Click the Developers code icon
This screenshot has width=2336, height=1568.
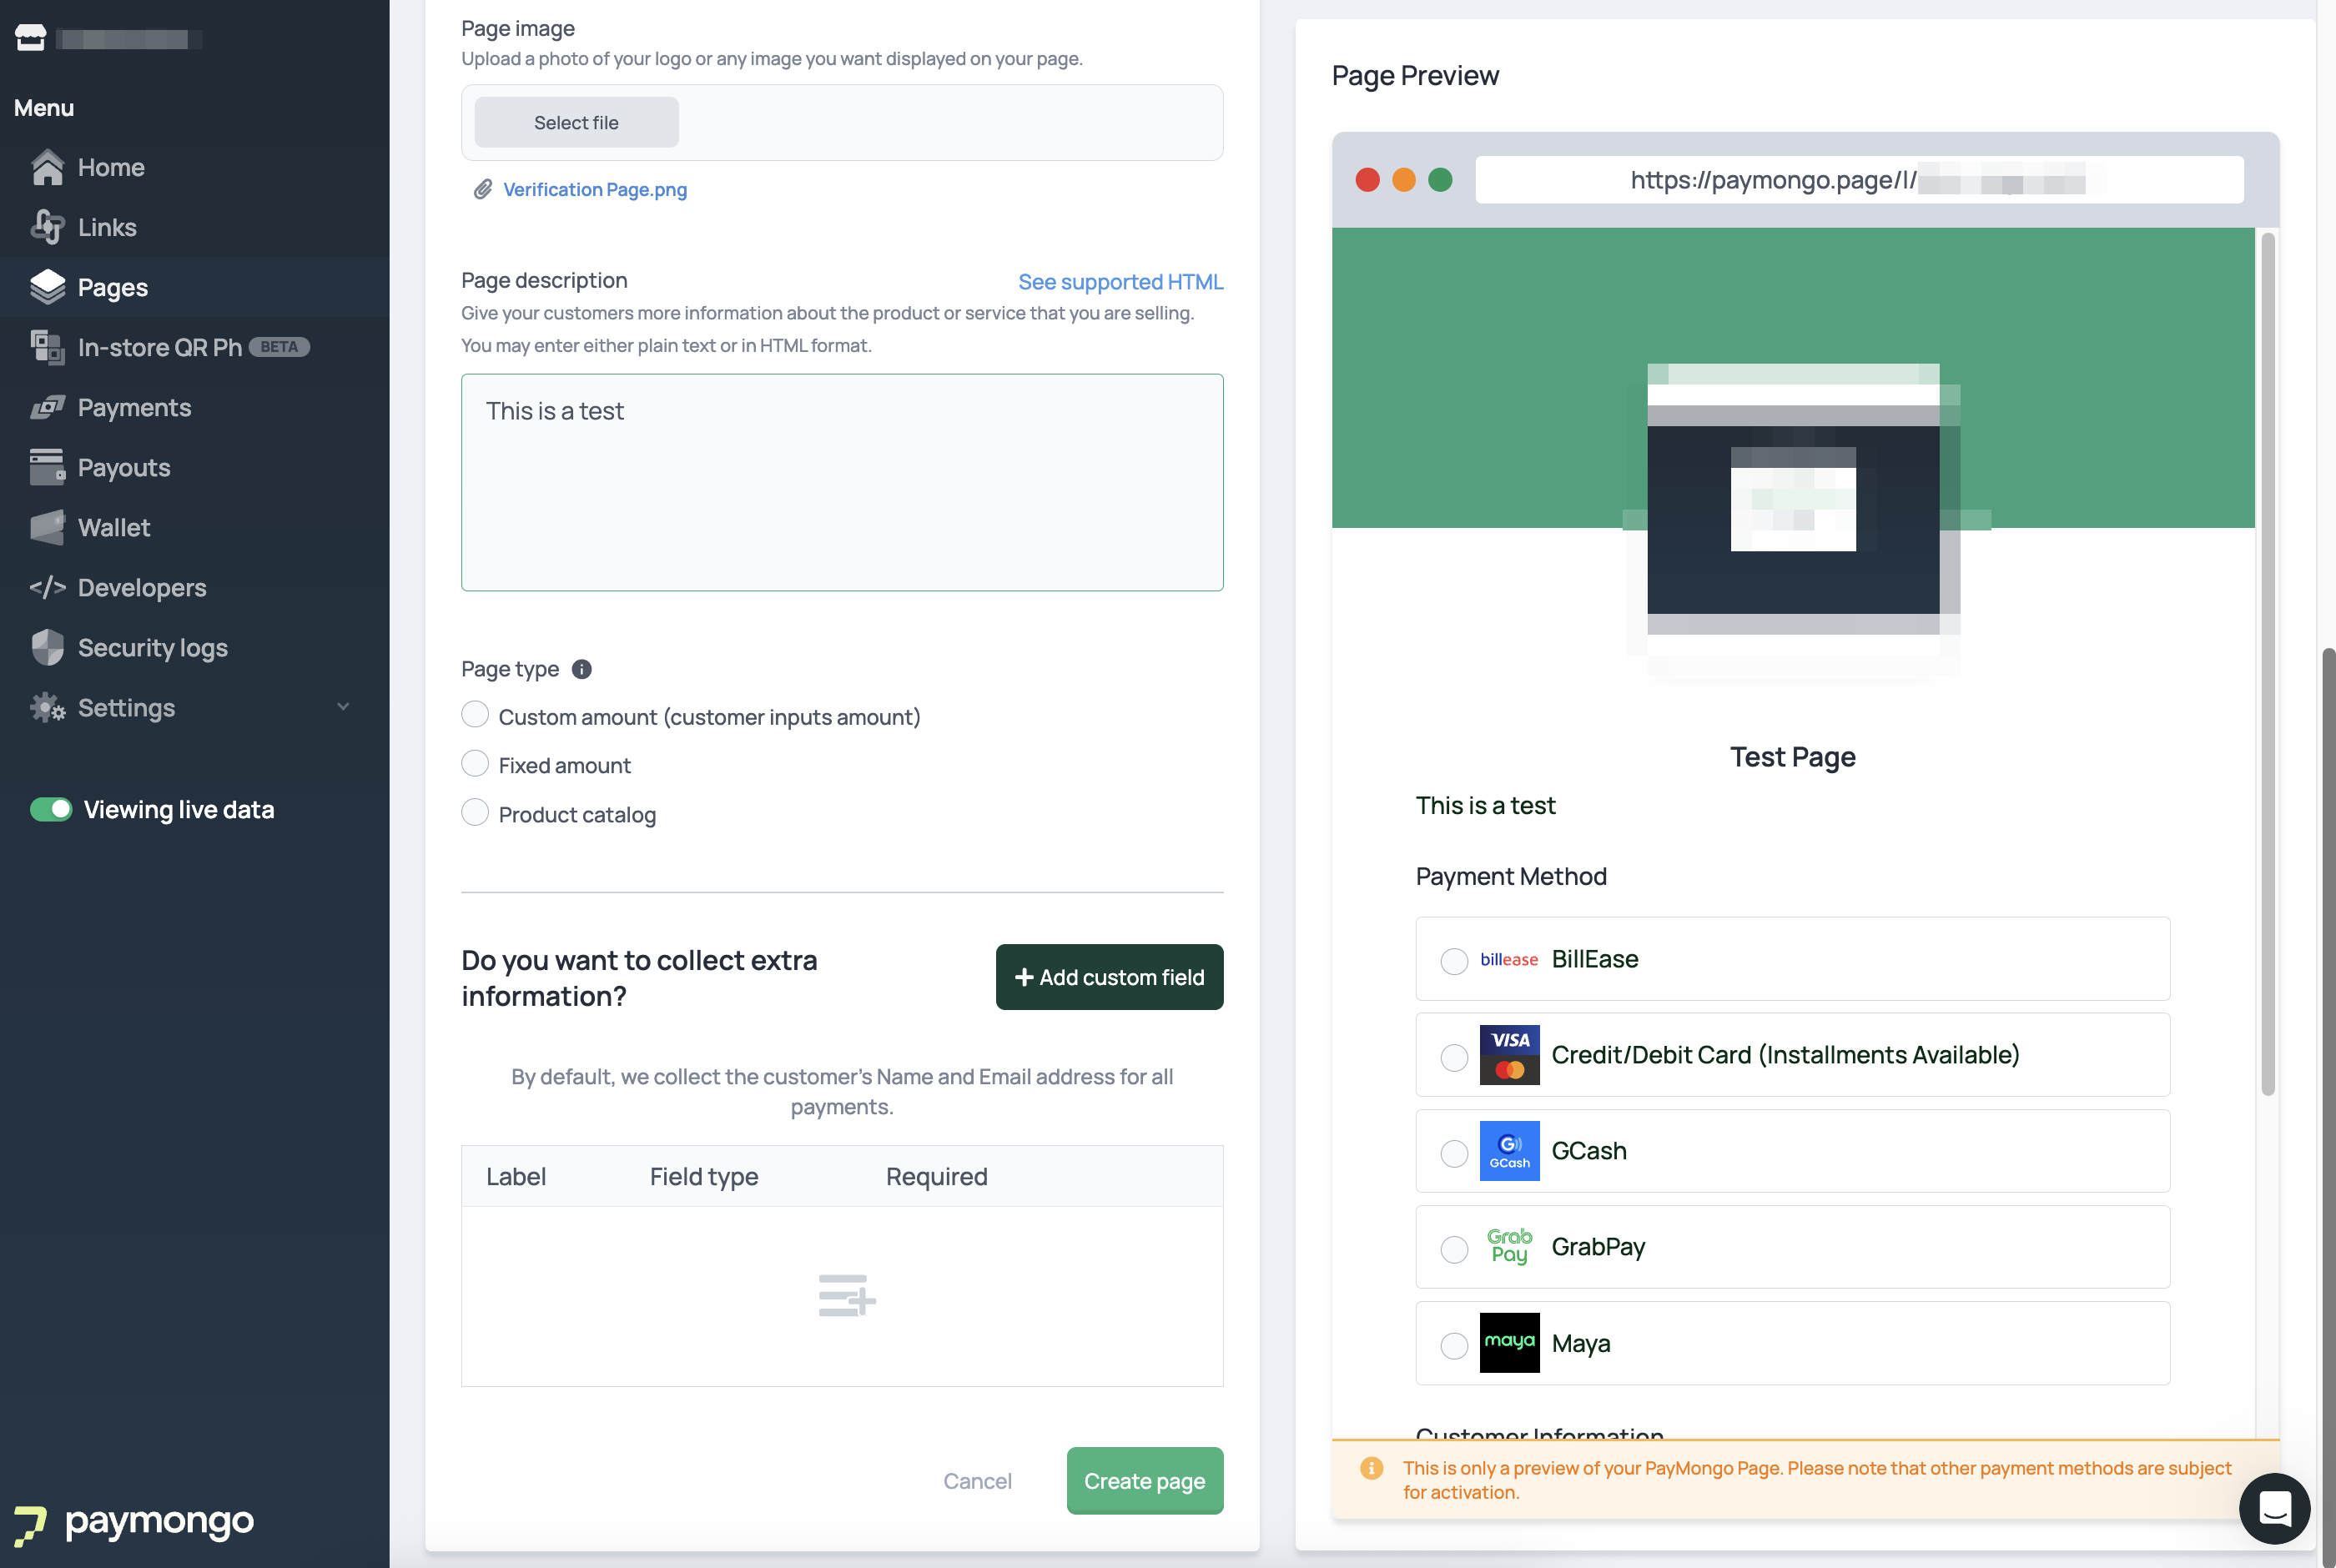(47, 587)
